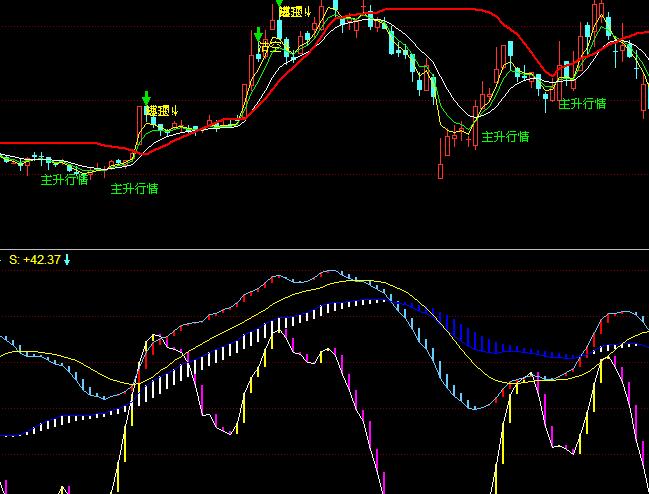Select the topmost yellow 逃顶 label
This screenshot has height=494, width=649.
(x=292, y=12)
